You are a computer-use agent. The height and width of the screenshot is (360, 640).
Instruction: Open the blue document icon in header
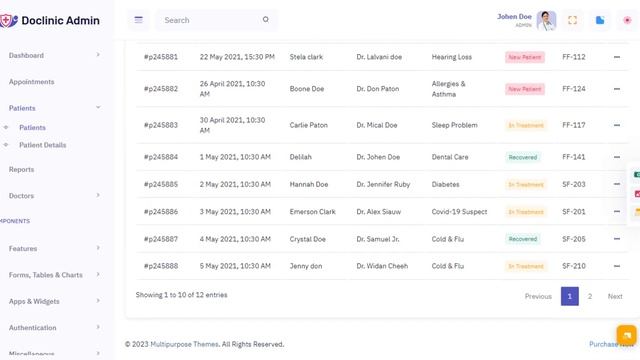(600, 20)
